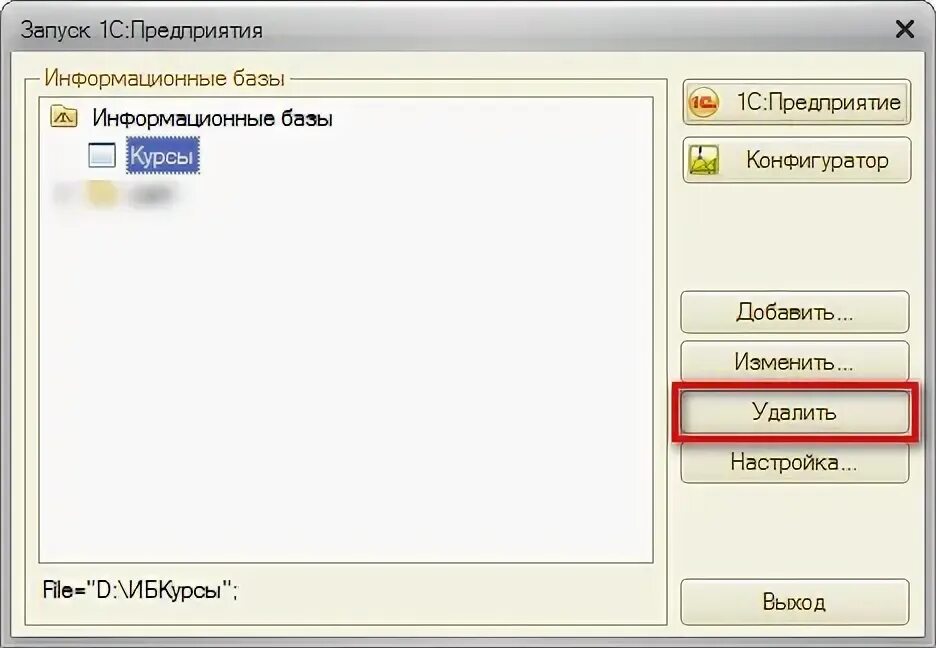
Task: Click the Запуск 1С:Предприятия title bar text
Action: point(142,30)
